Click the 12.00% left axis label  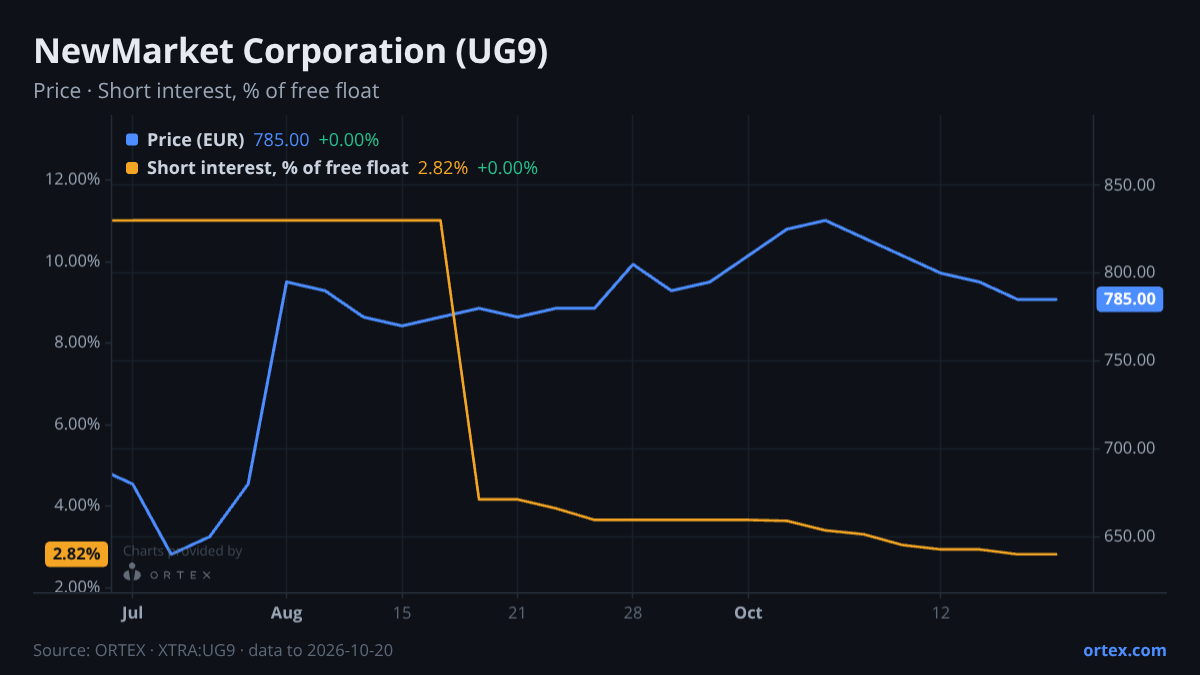[71, 180]
